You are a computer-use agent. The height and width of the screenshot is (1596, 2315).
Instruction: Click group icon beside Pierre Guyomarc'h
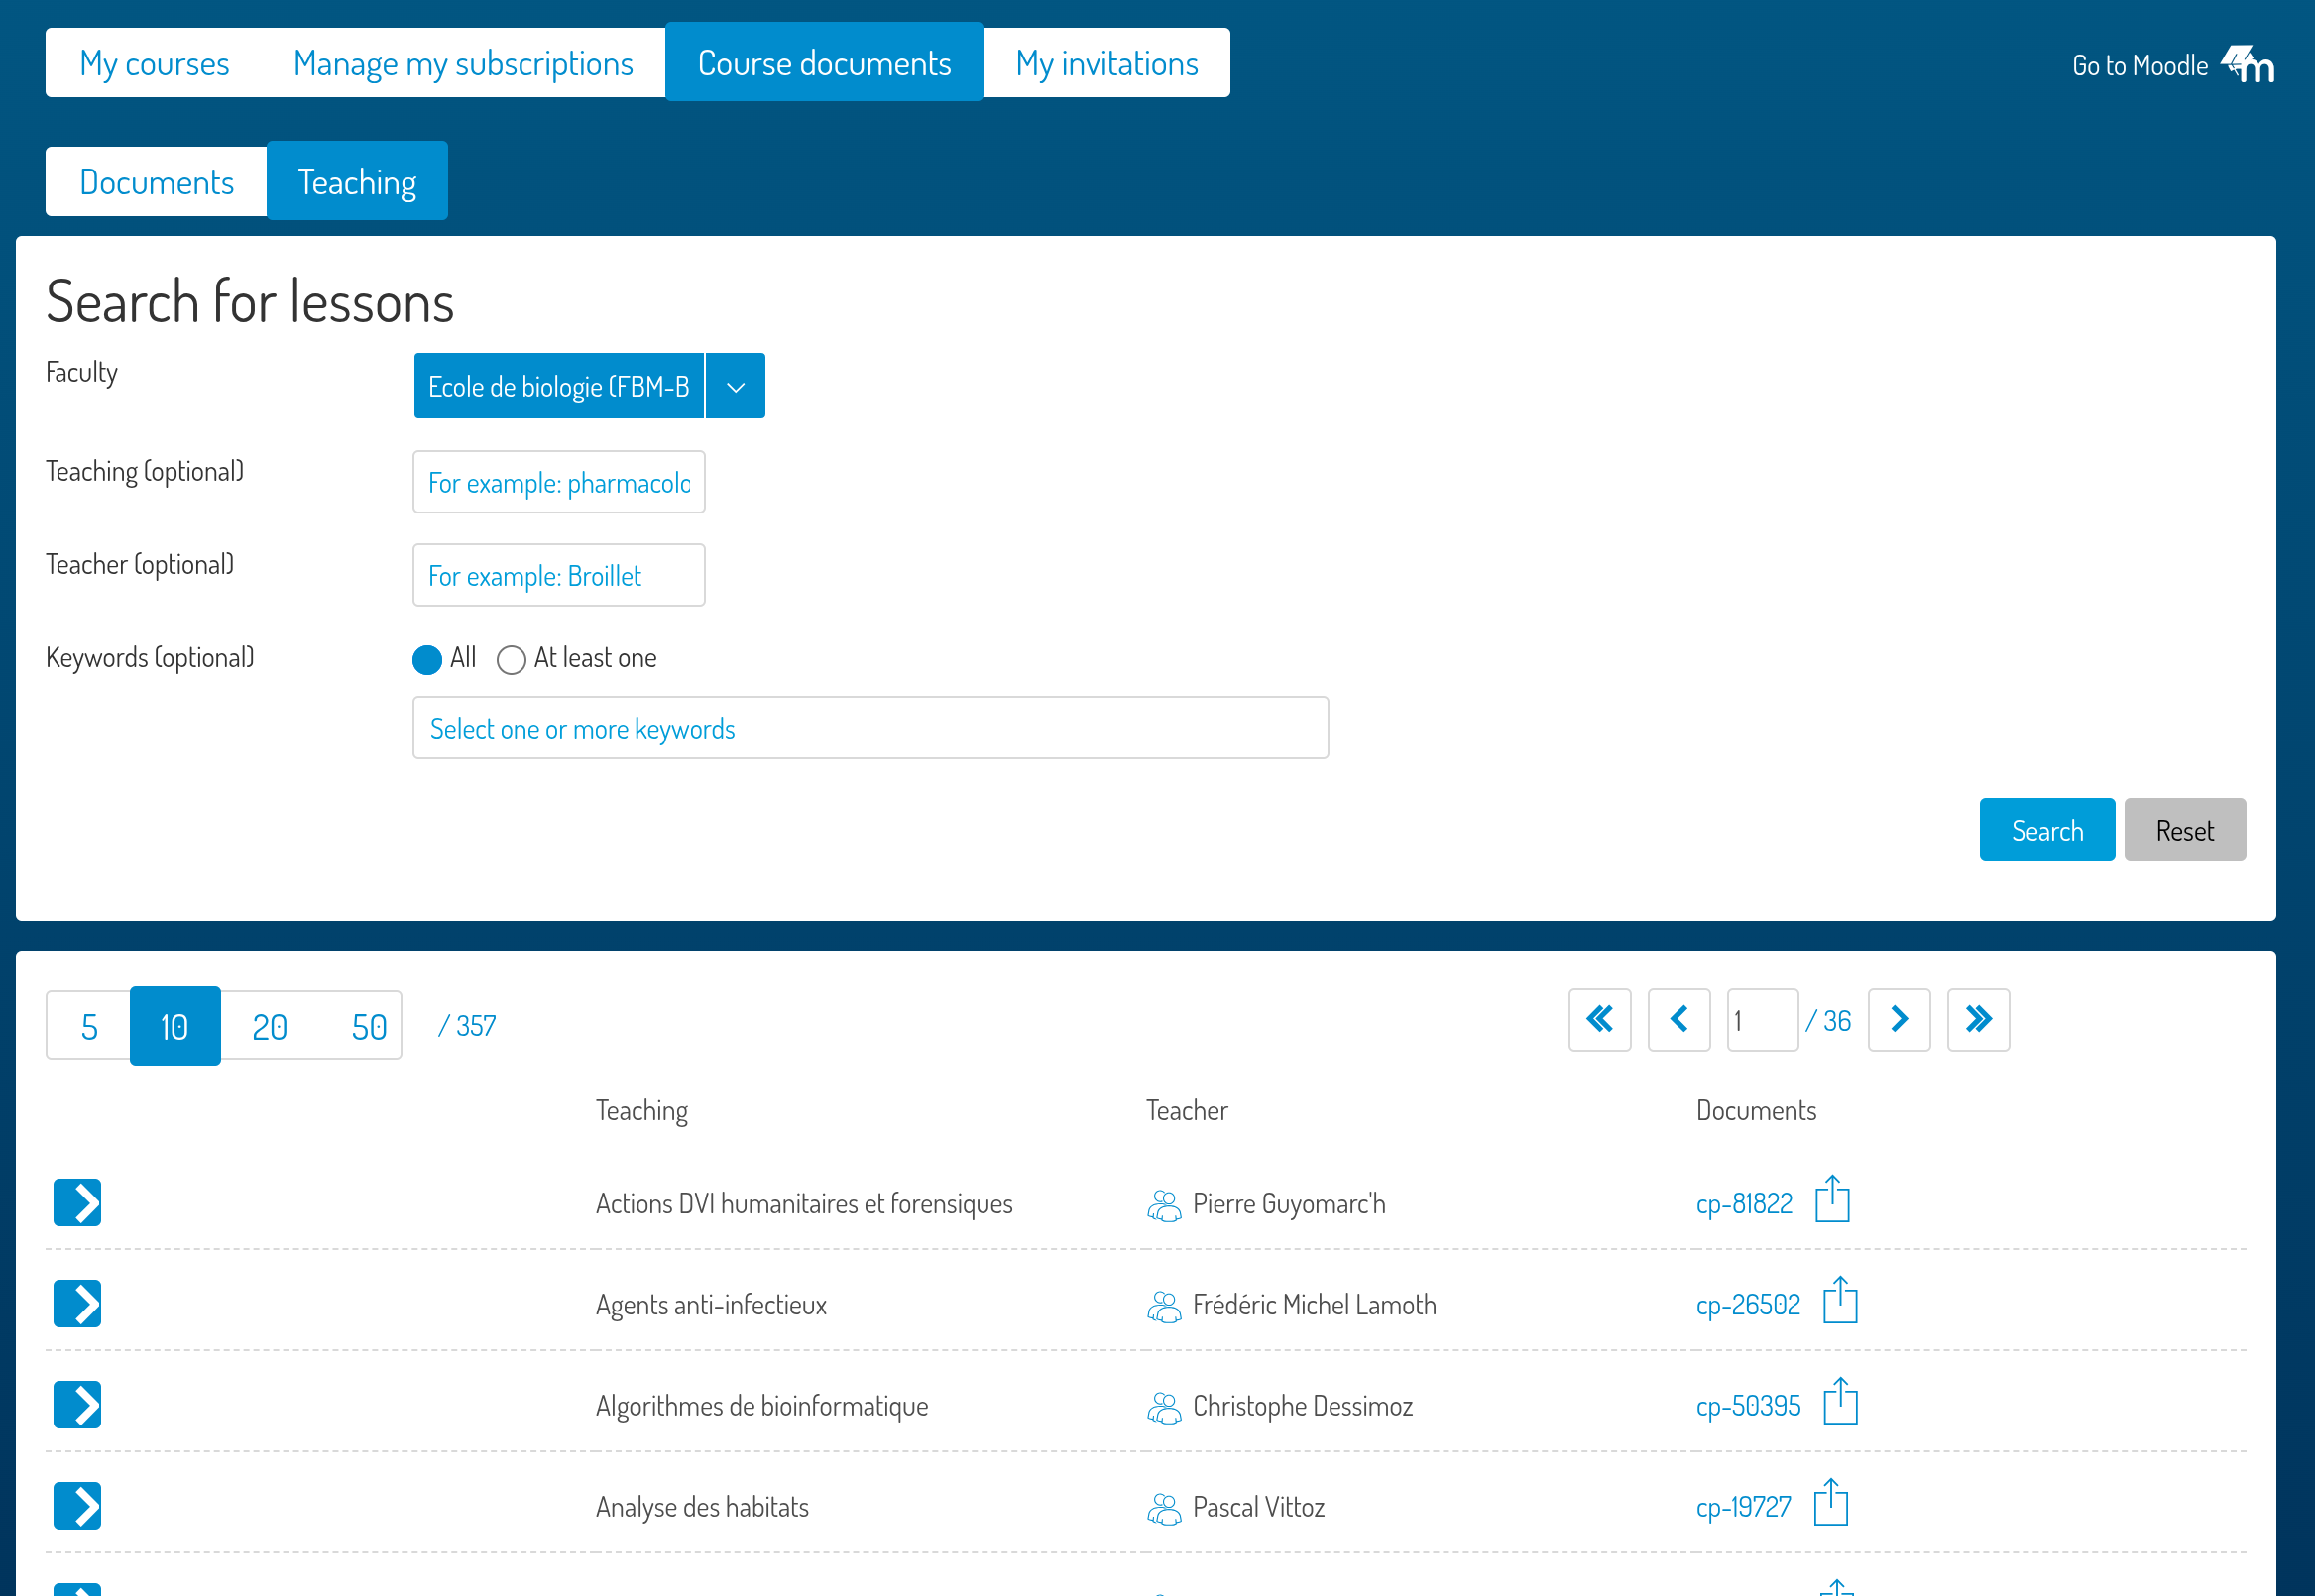click(1163, 1205)
